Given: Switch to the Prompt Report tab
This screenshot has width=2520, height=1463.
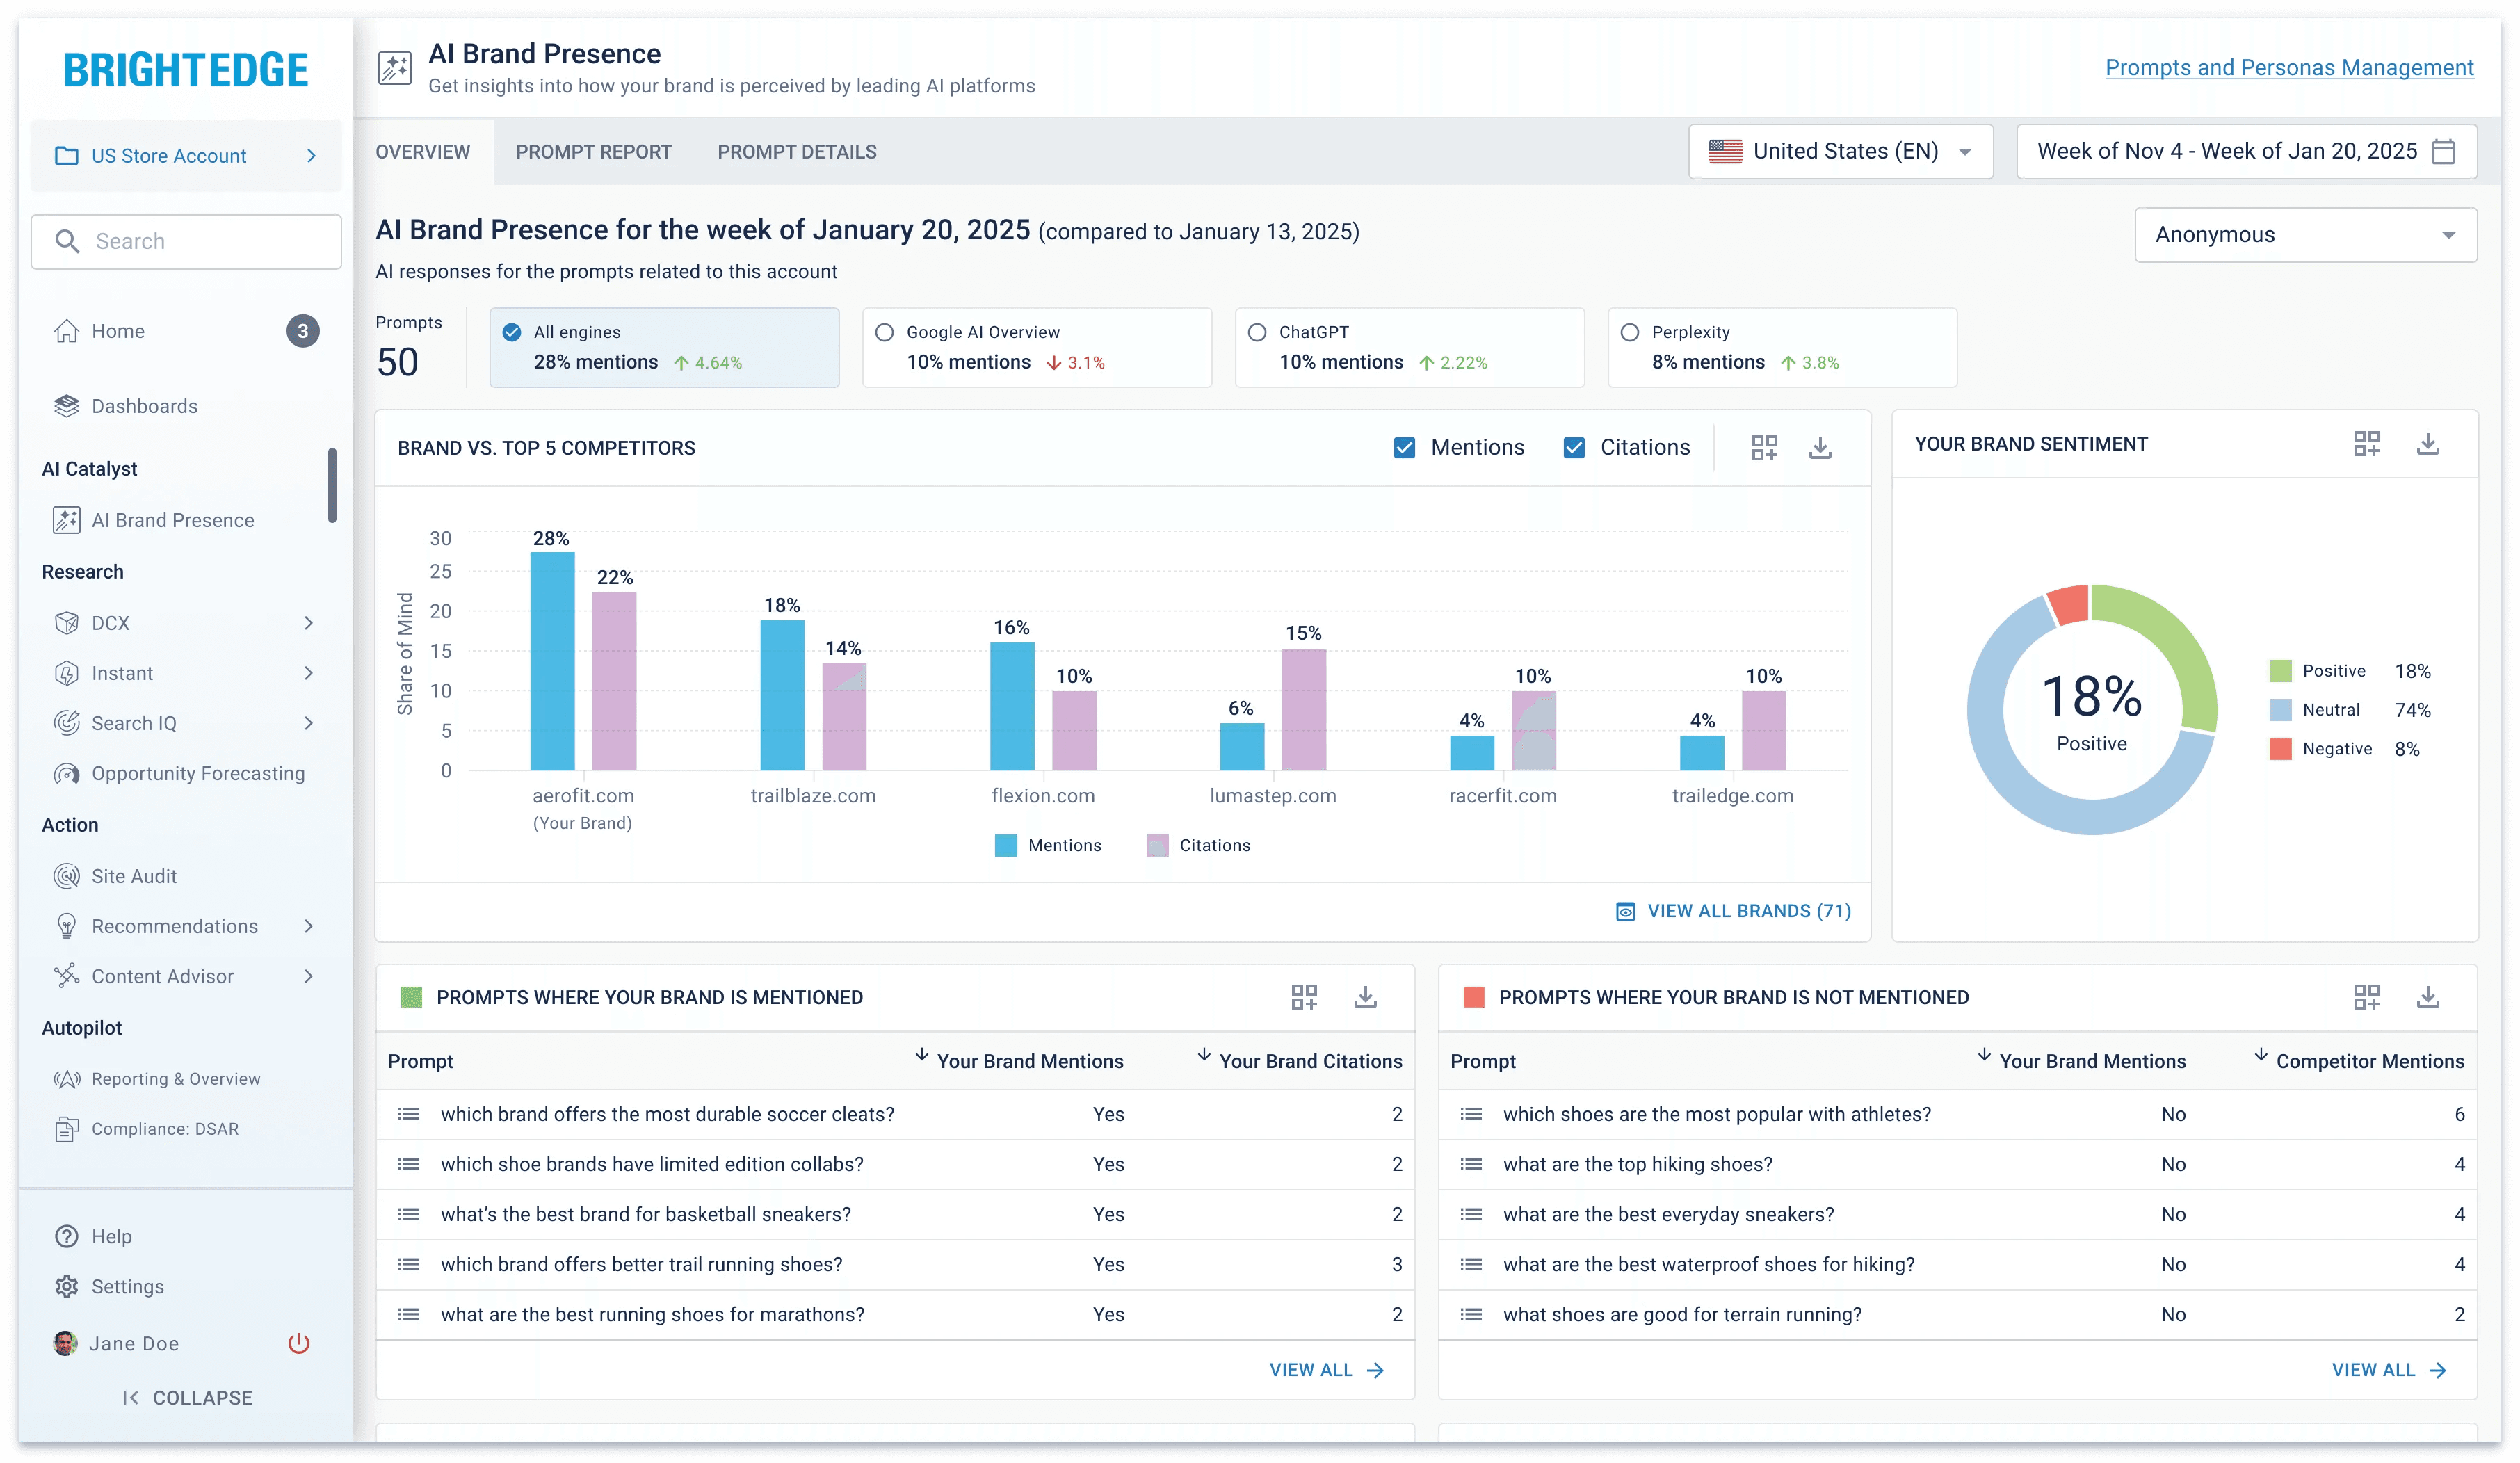Looking at the screenshot, I should coord(593,152).
